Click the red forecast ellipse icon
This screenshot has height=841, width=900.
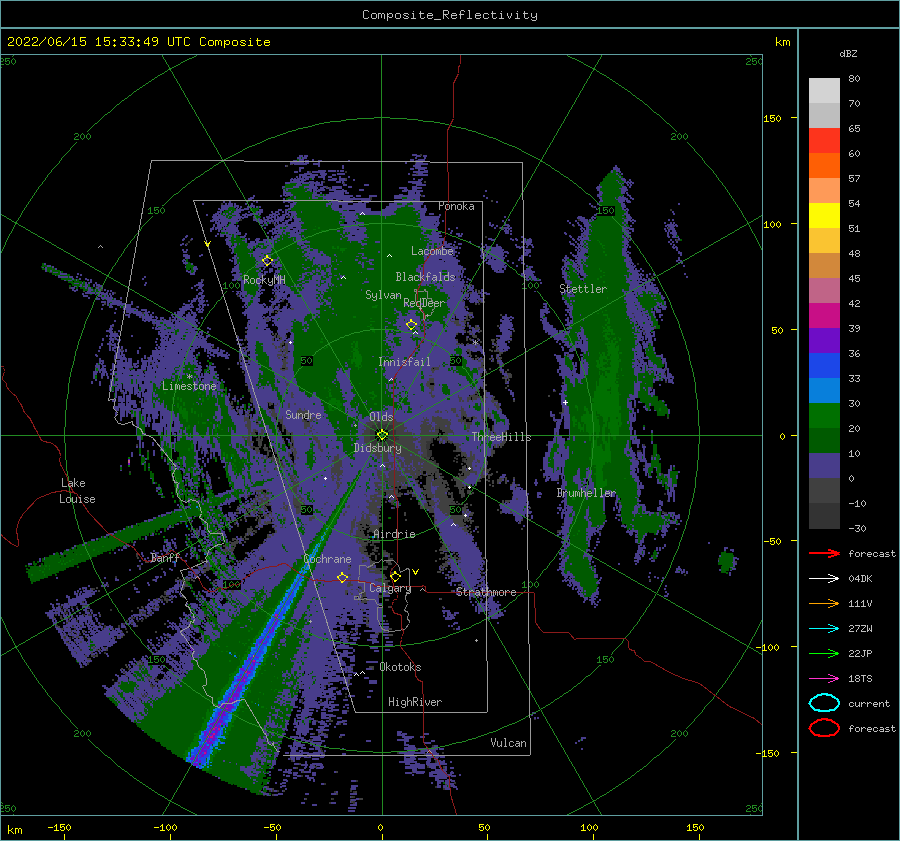pyautogui.click(x=824, y=728)
